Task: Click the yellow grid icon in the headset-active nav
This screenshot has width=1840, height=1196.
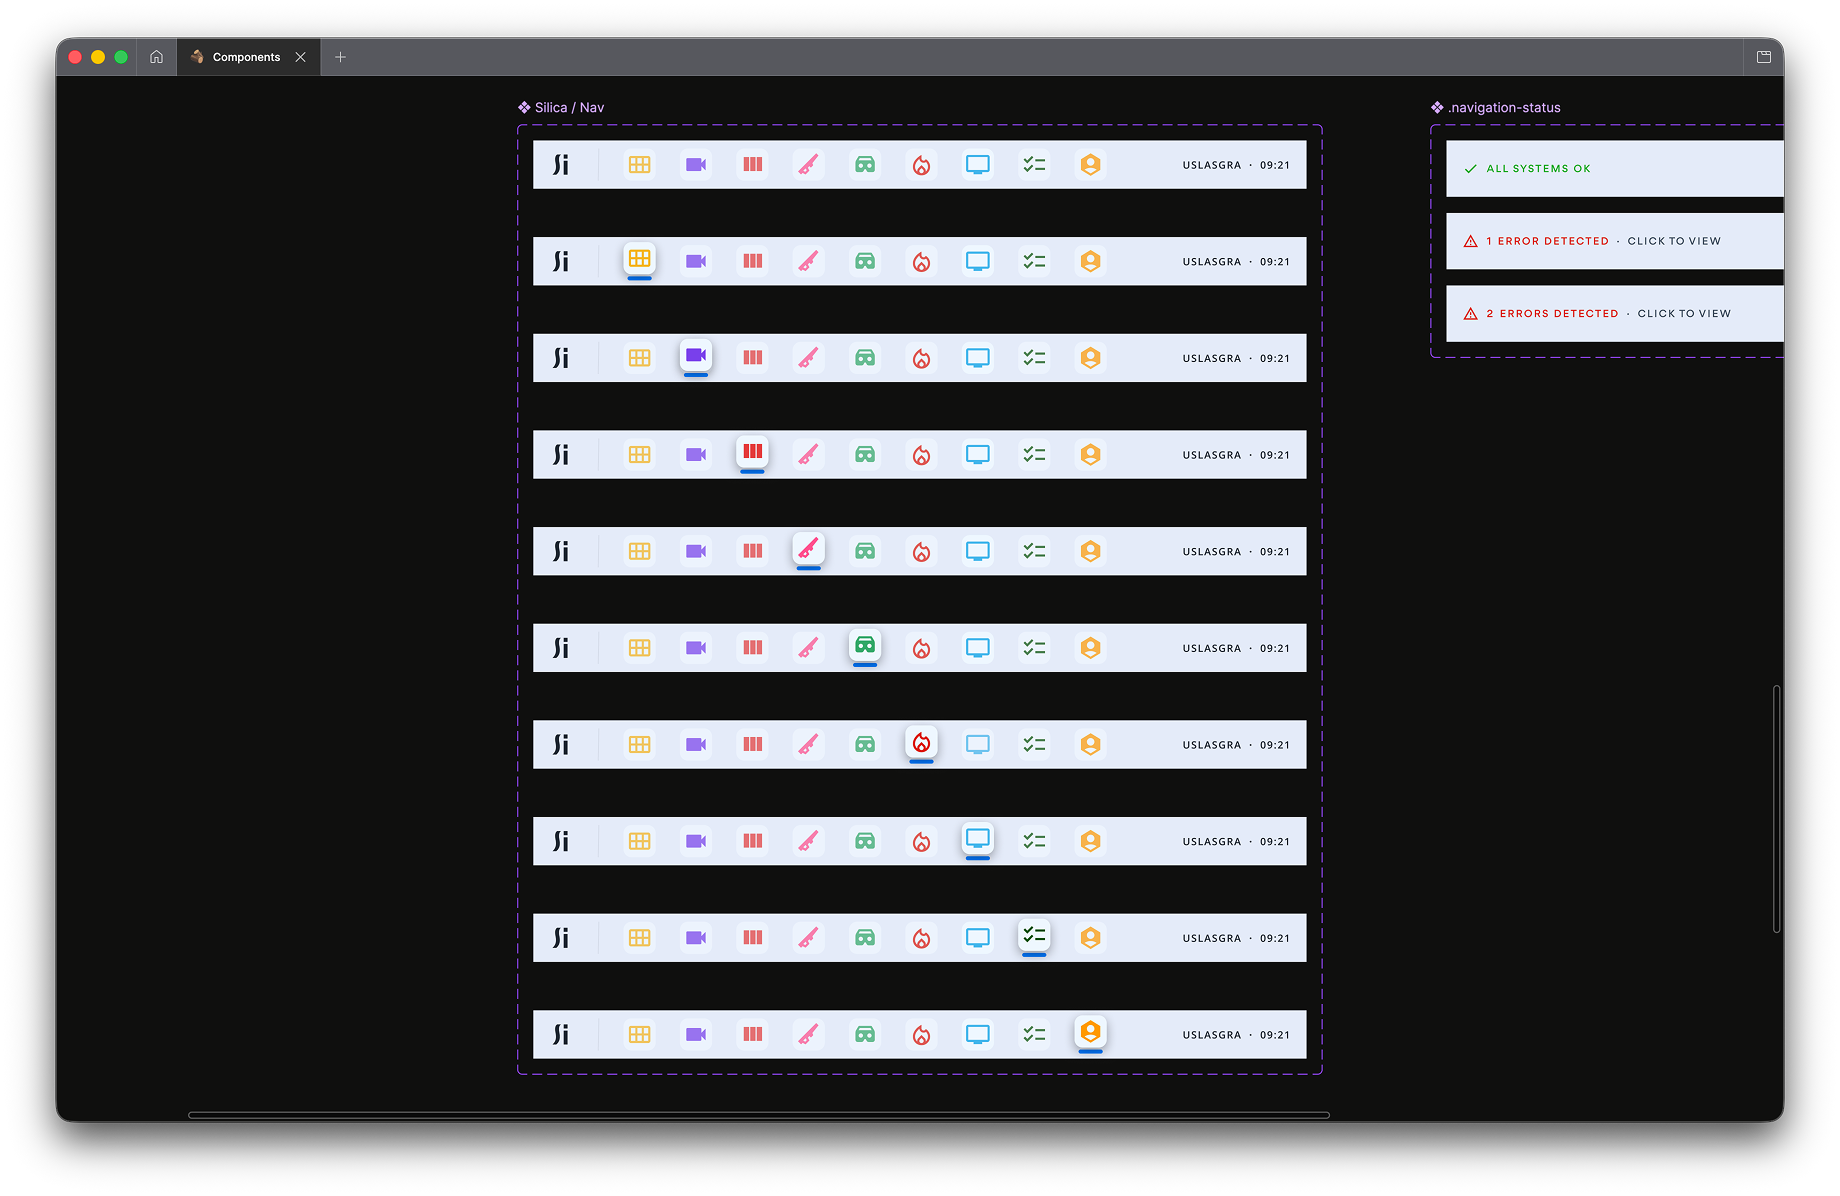Action: pyautogui.click(x=639, y=648)
